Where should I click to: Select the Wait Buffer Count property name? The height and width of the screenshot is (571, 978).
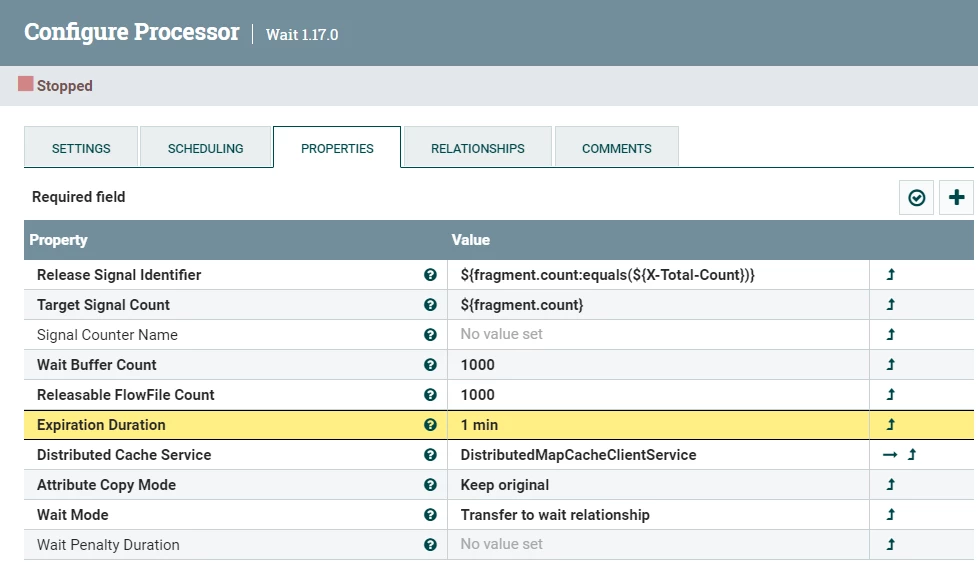click(97, 364)
